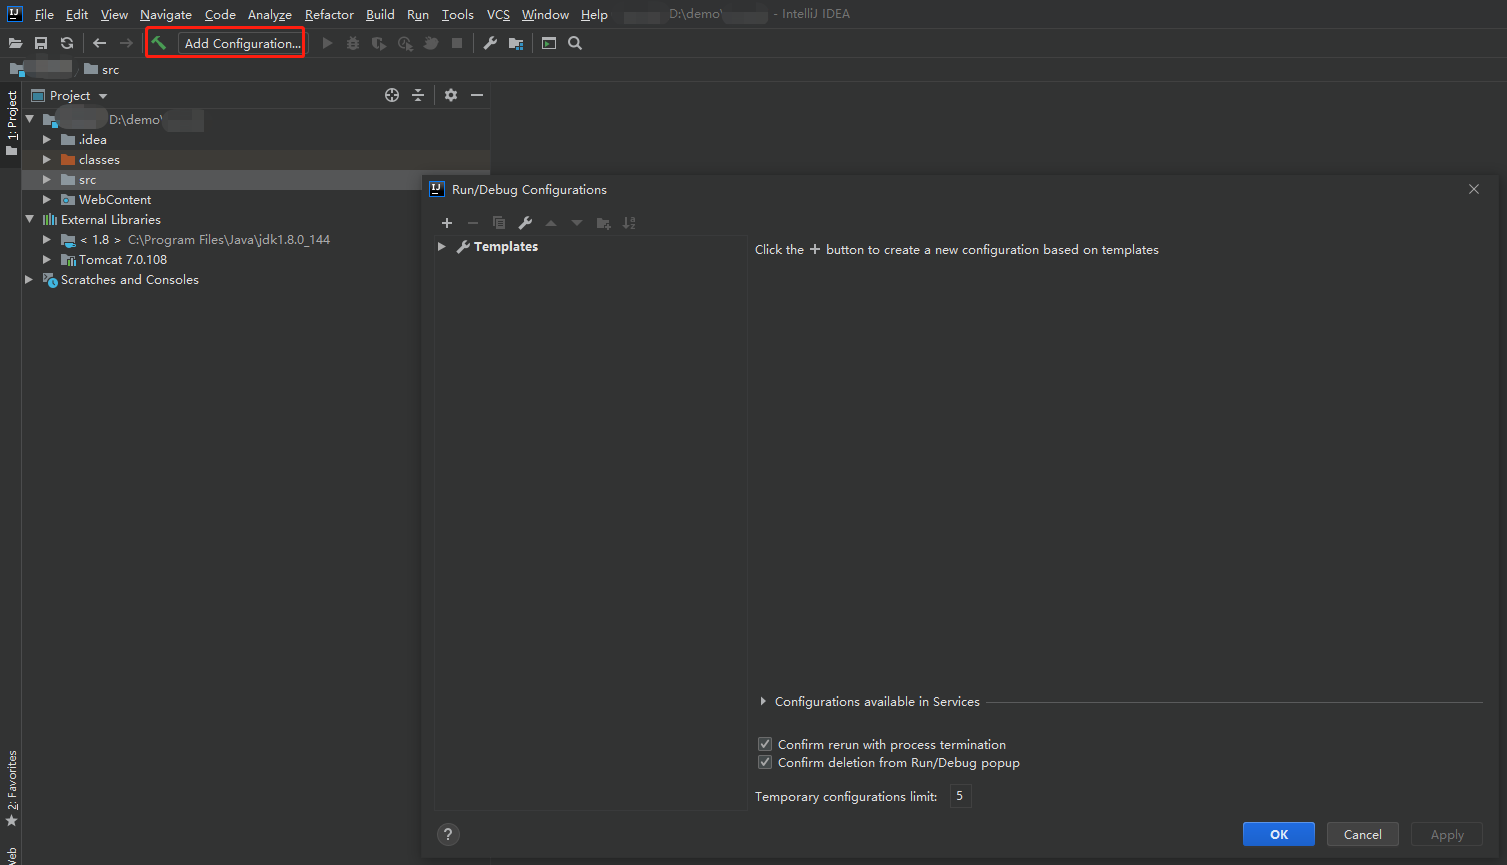Open the 1: Project side tab
This screenshot has height=865, width=1507.
click(11, 122)
